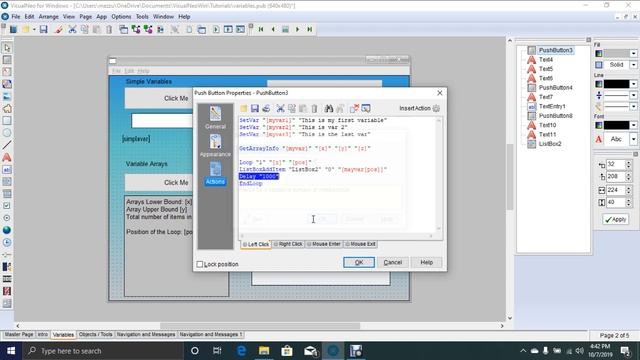
Task: Switch to the Master Page tab
Action: coord(19,334)
